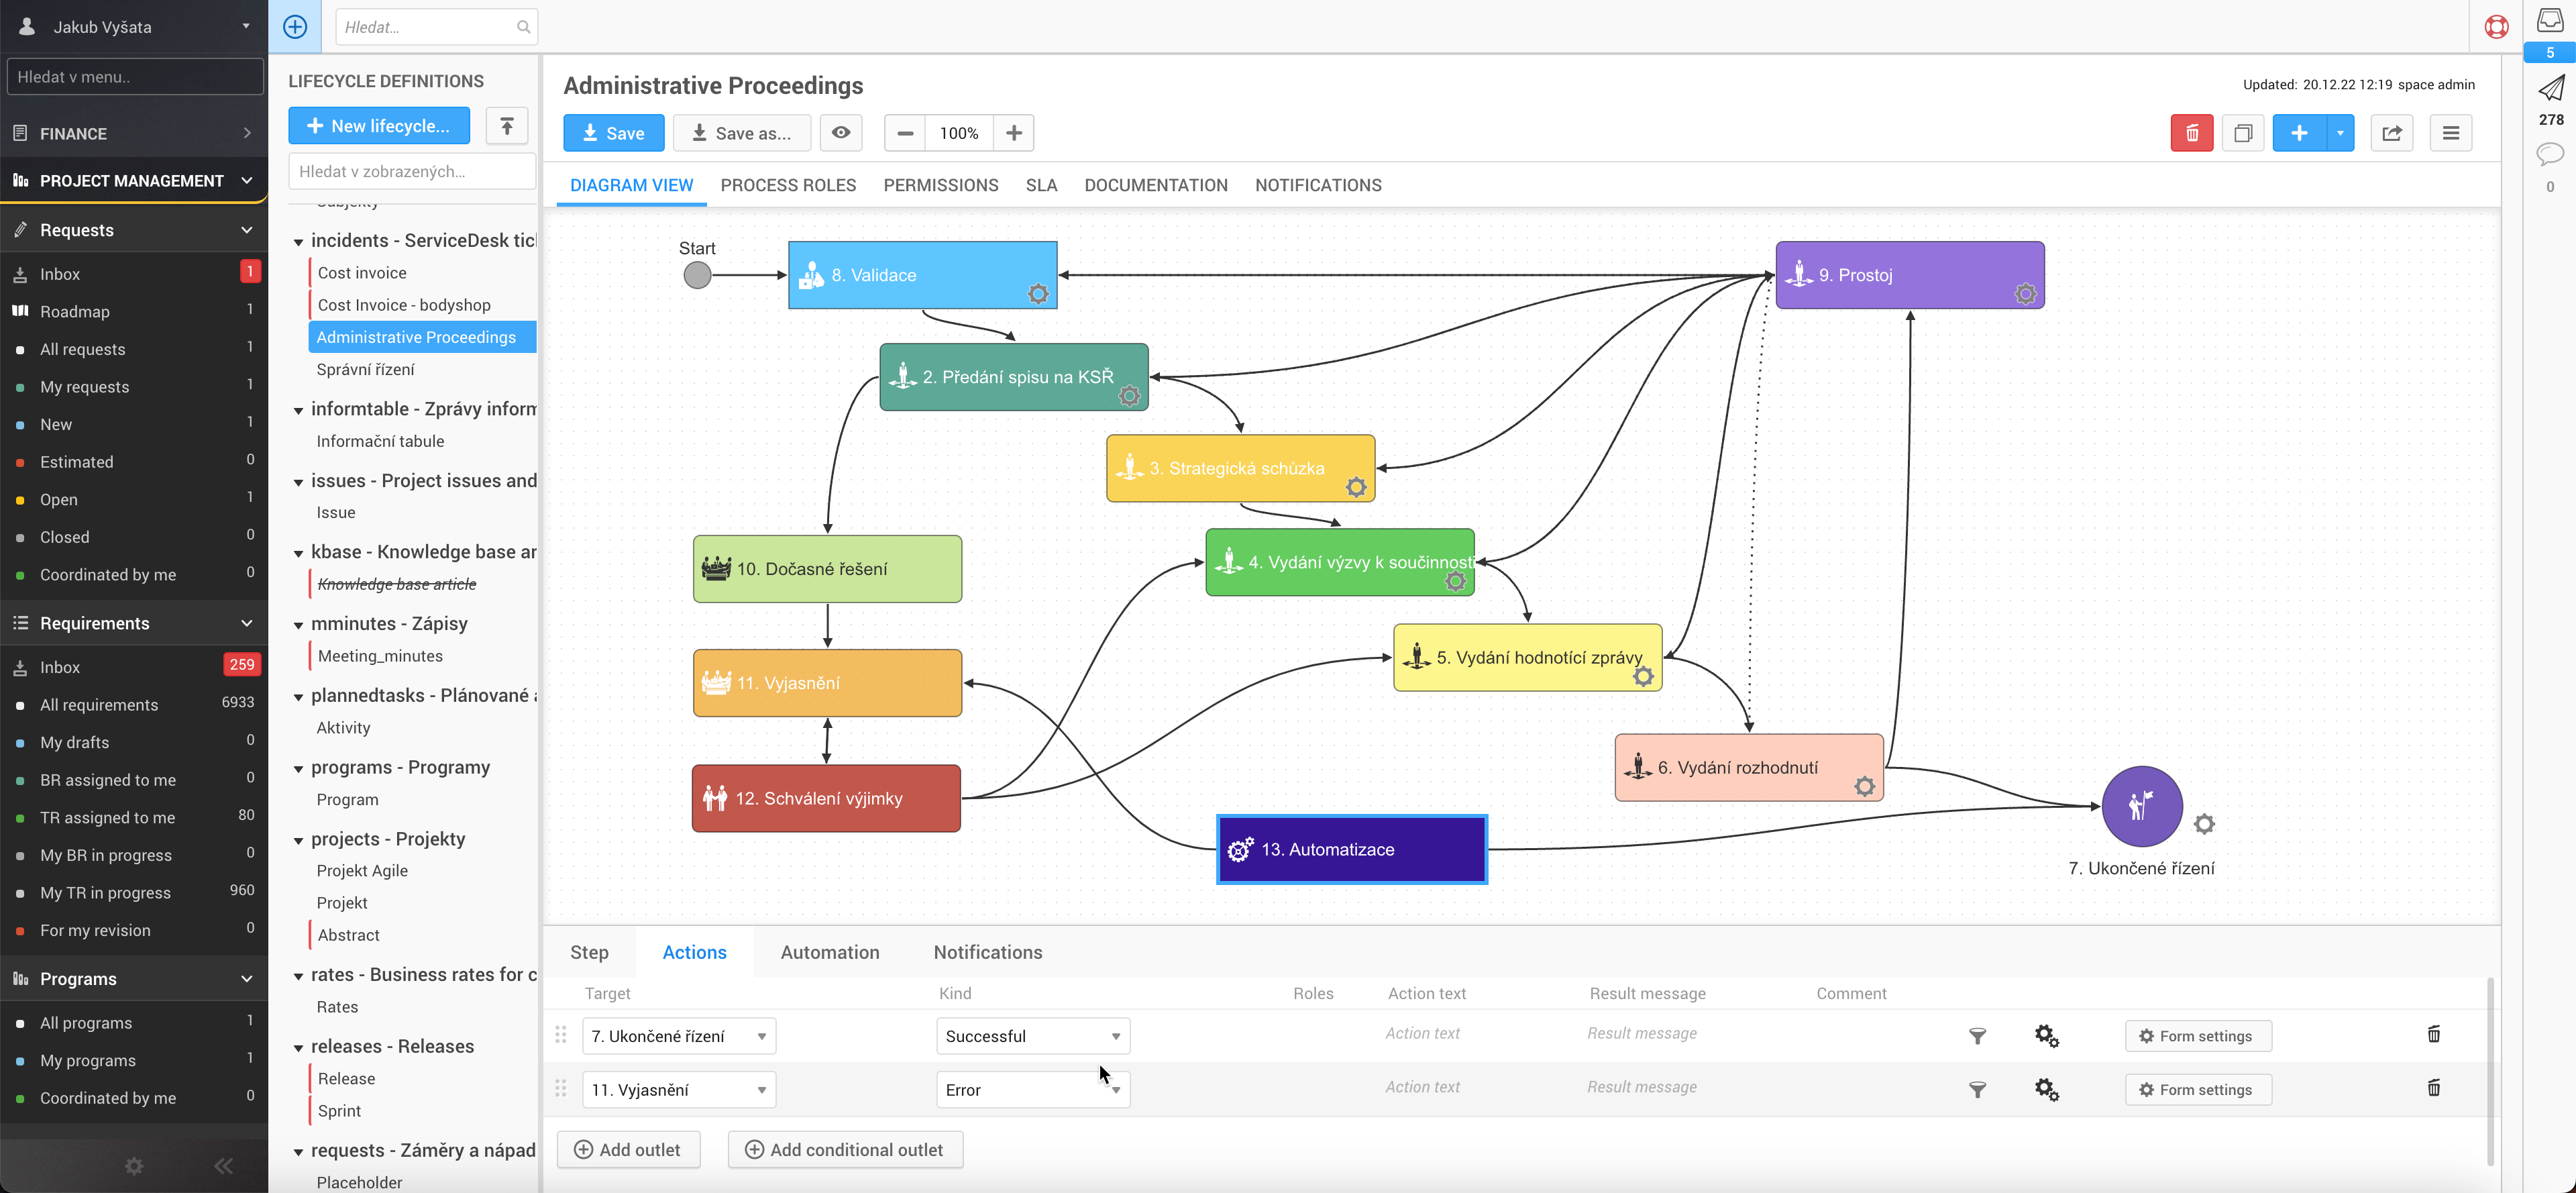Click the blue Save button
Image resolution: width=2576 pixels, height=1193 pixels.
click(613, 133)
